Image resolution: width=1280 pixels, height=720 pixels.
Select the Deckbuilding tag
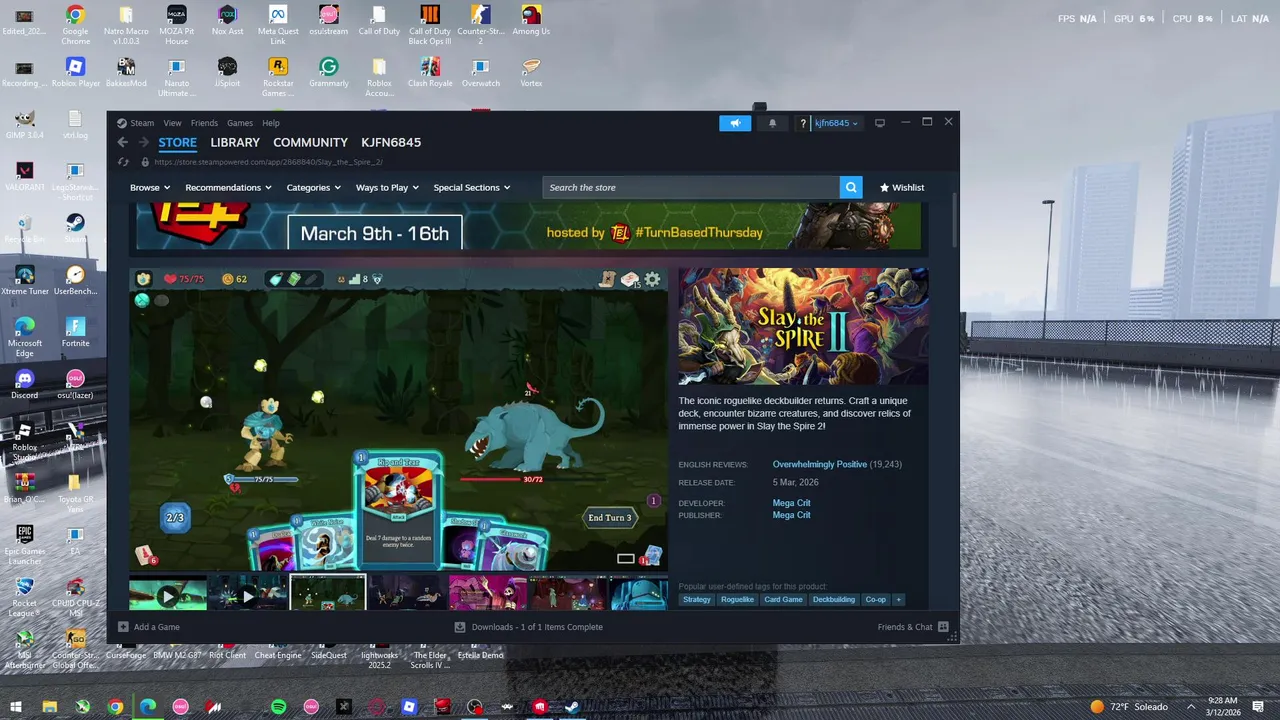pyautogui.click(x=834, y=599)
